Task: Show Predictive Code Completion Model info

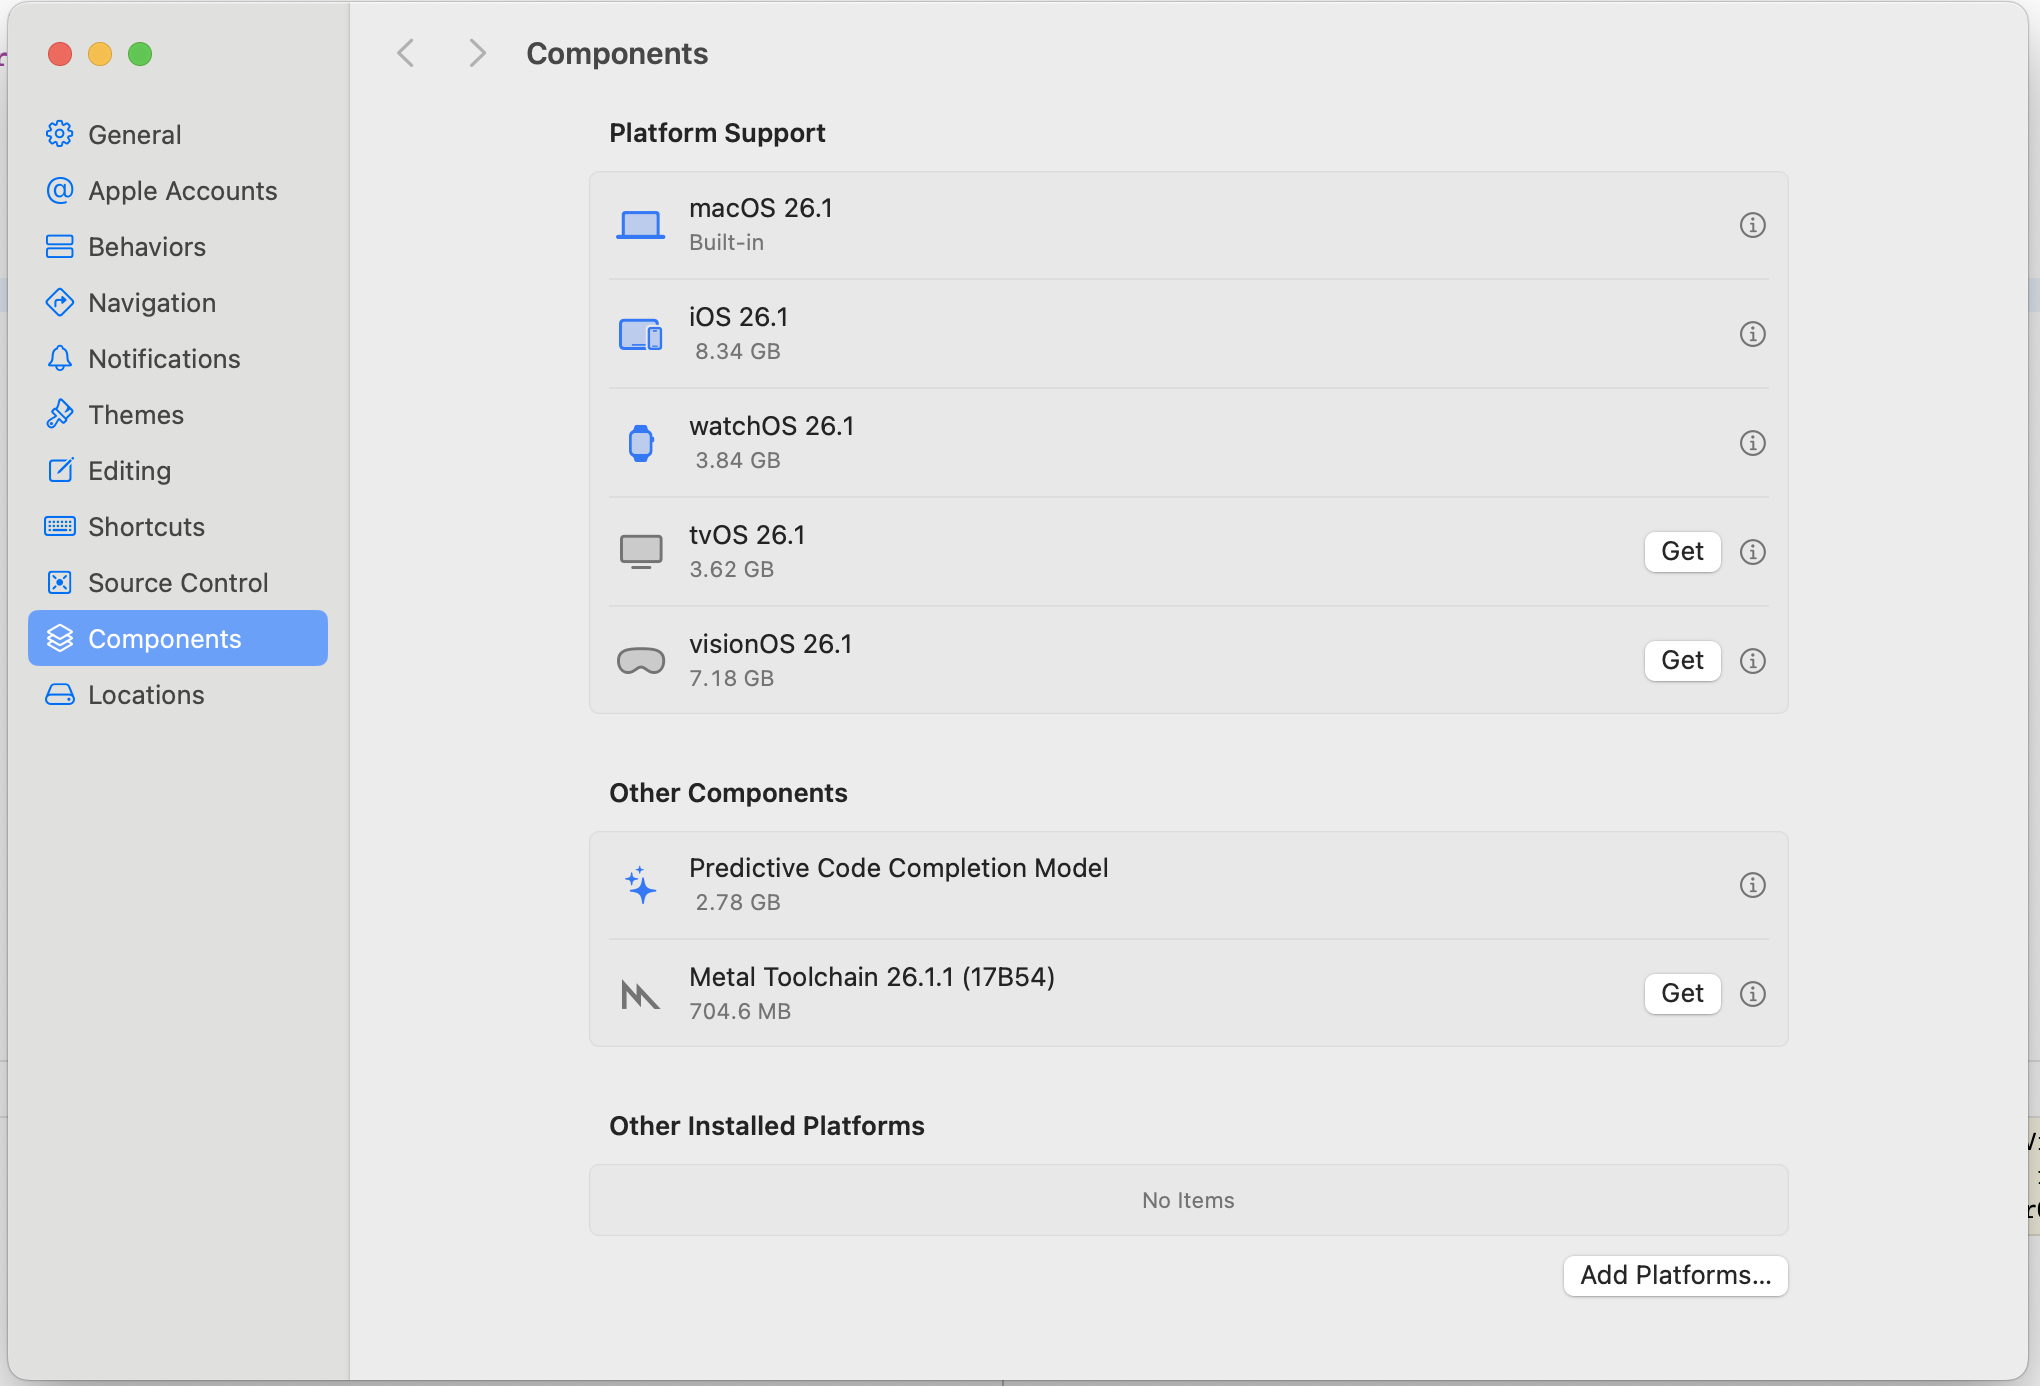Action: pyautogui.click(x=1752, y=885)
